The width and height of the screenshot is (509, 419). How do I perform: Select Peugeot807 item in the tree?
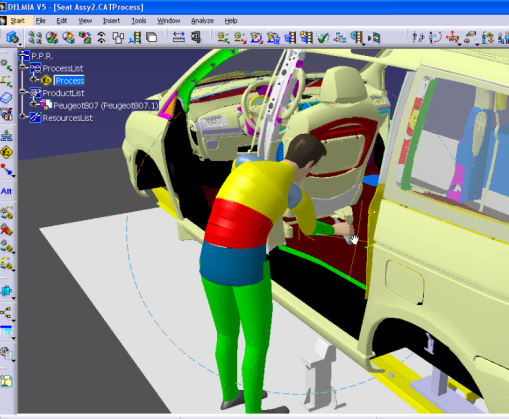pos(105,106)
